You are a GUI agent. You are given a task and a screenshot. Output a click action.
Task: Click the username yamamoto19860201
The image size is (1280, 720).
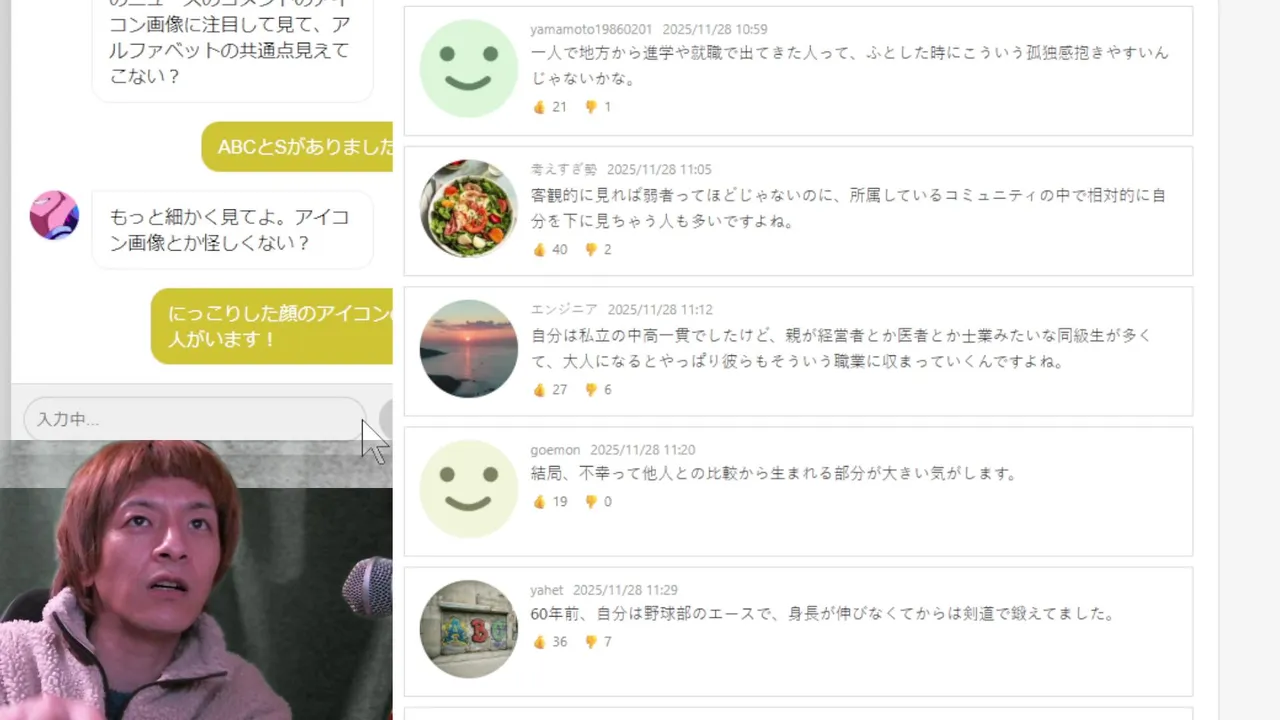(x=591, y=30)
